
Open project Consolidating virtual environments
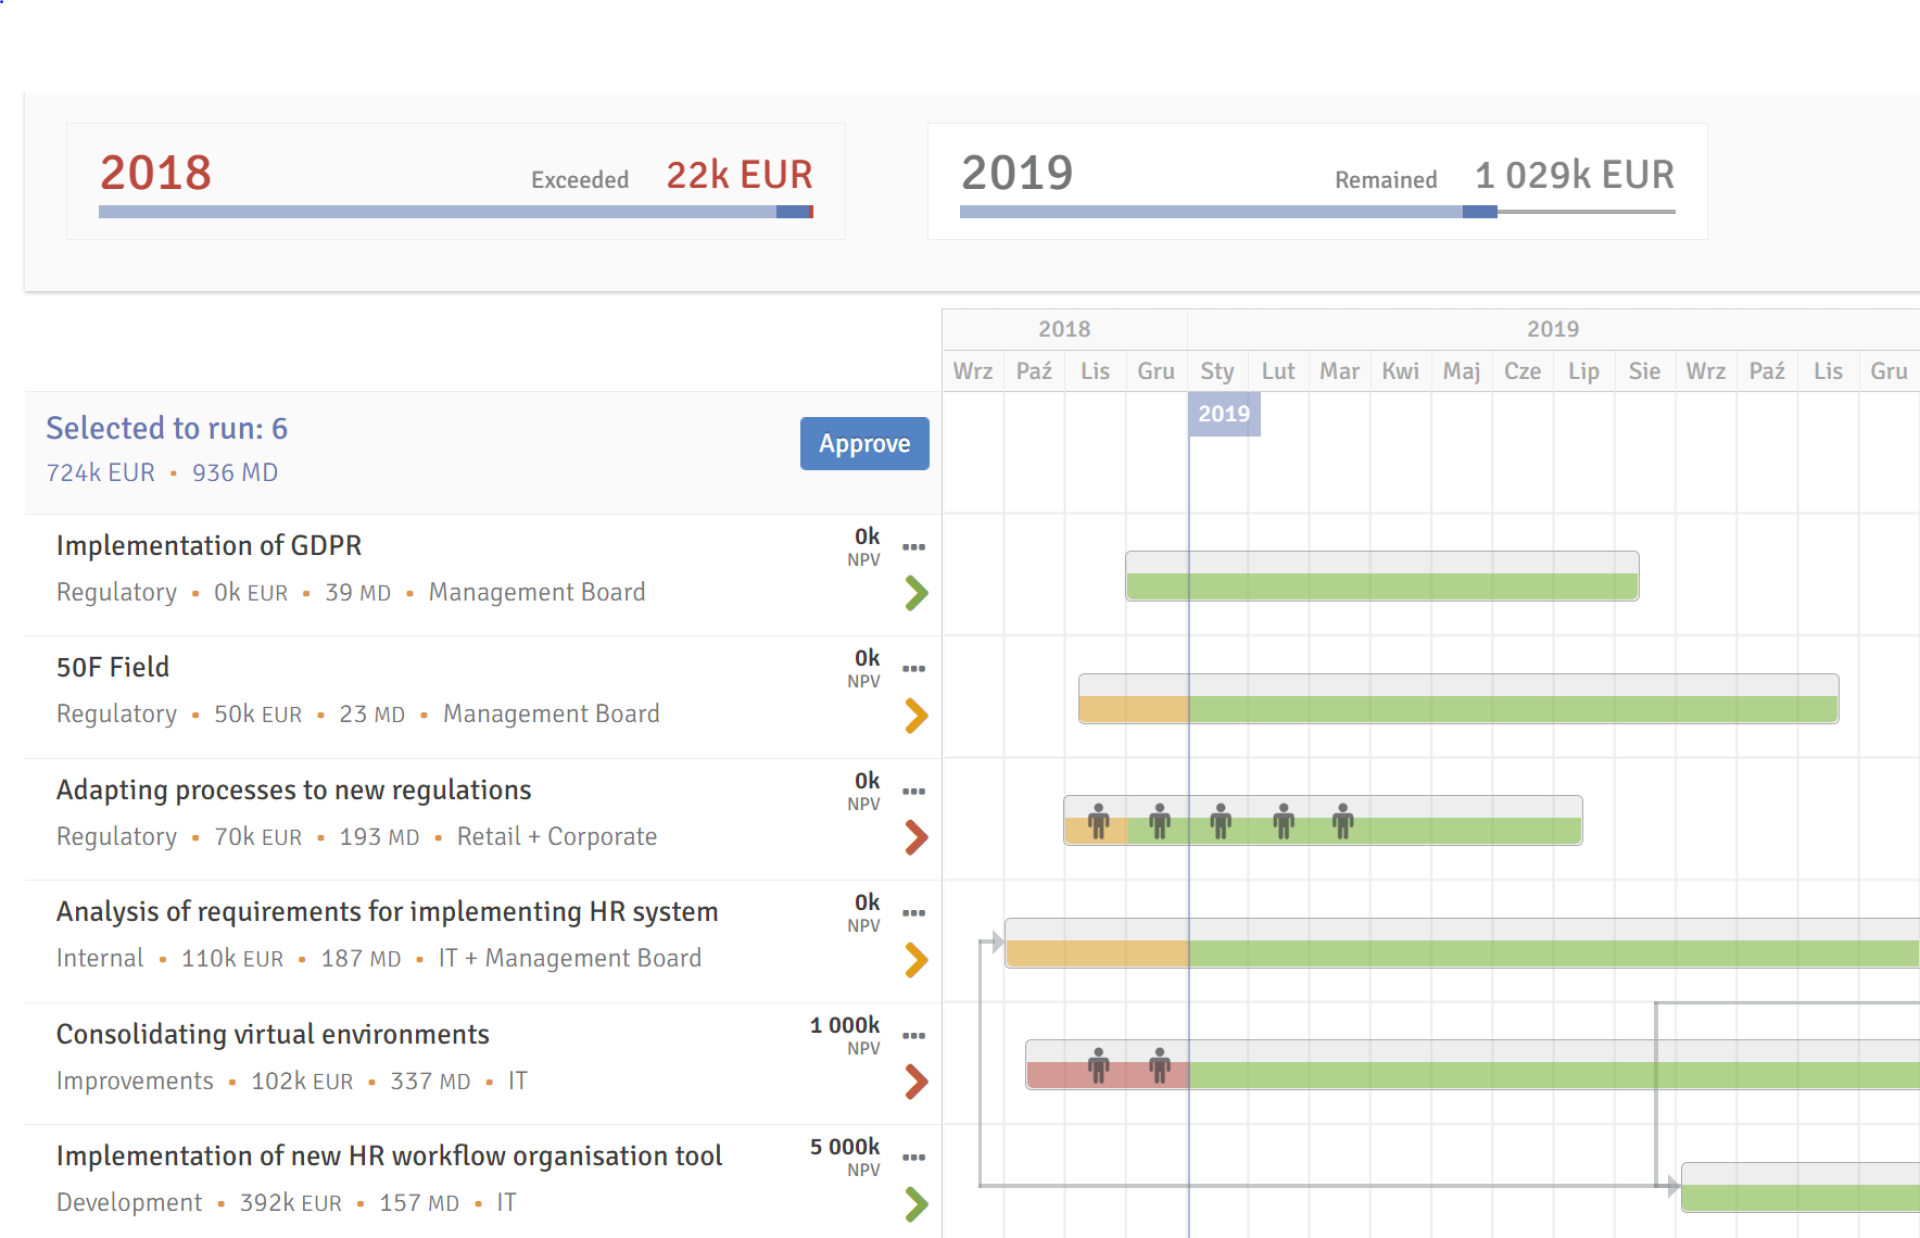pos(273,1034)
